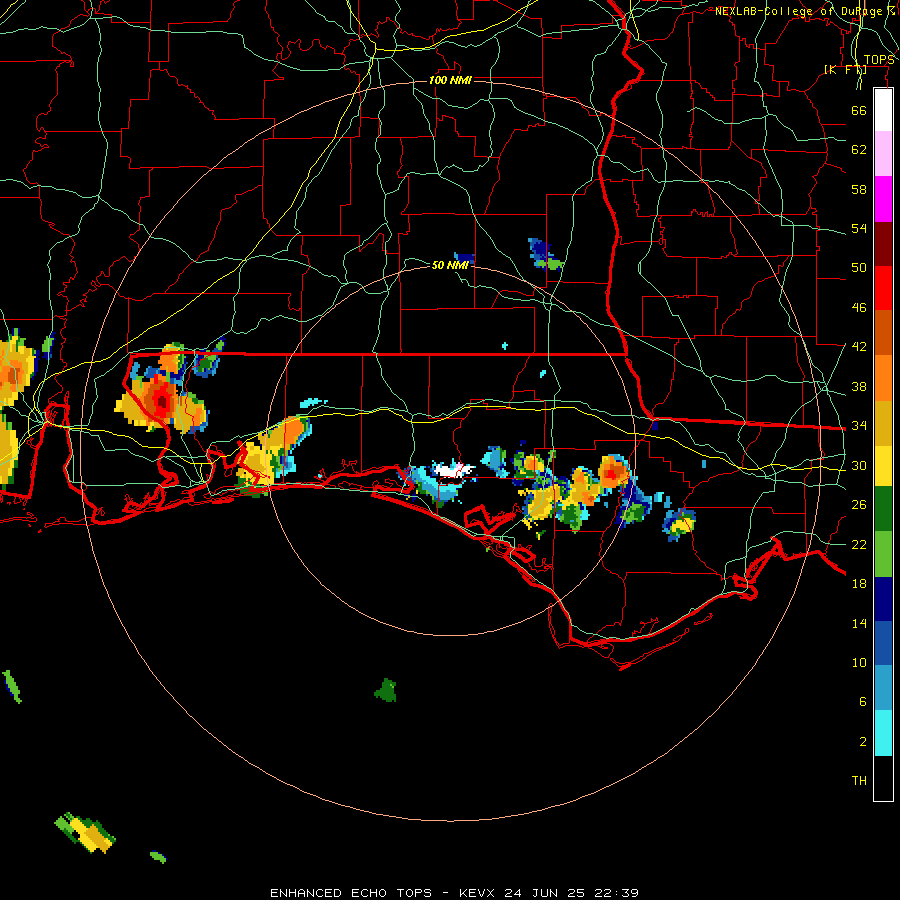Click the 26 legend value
900x900 pixels.
[859, 505]
